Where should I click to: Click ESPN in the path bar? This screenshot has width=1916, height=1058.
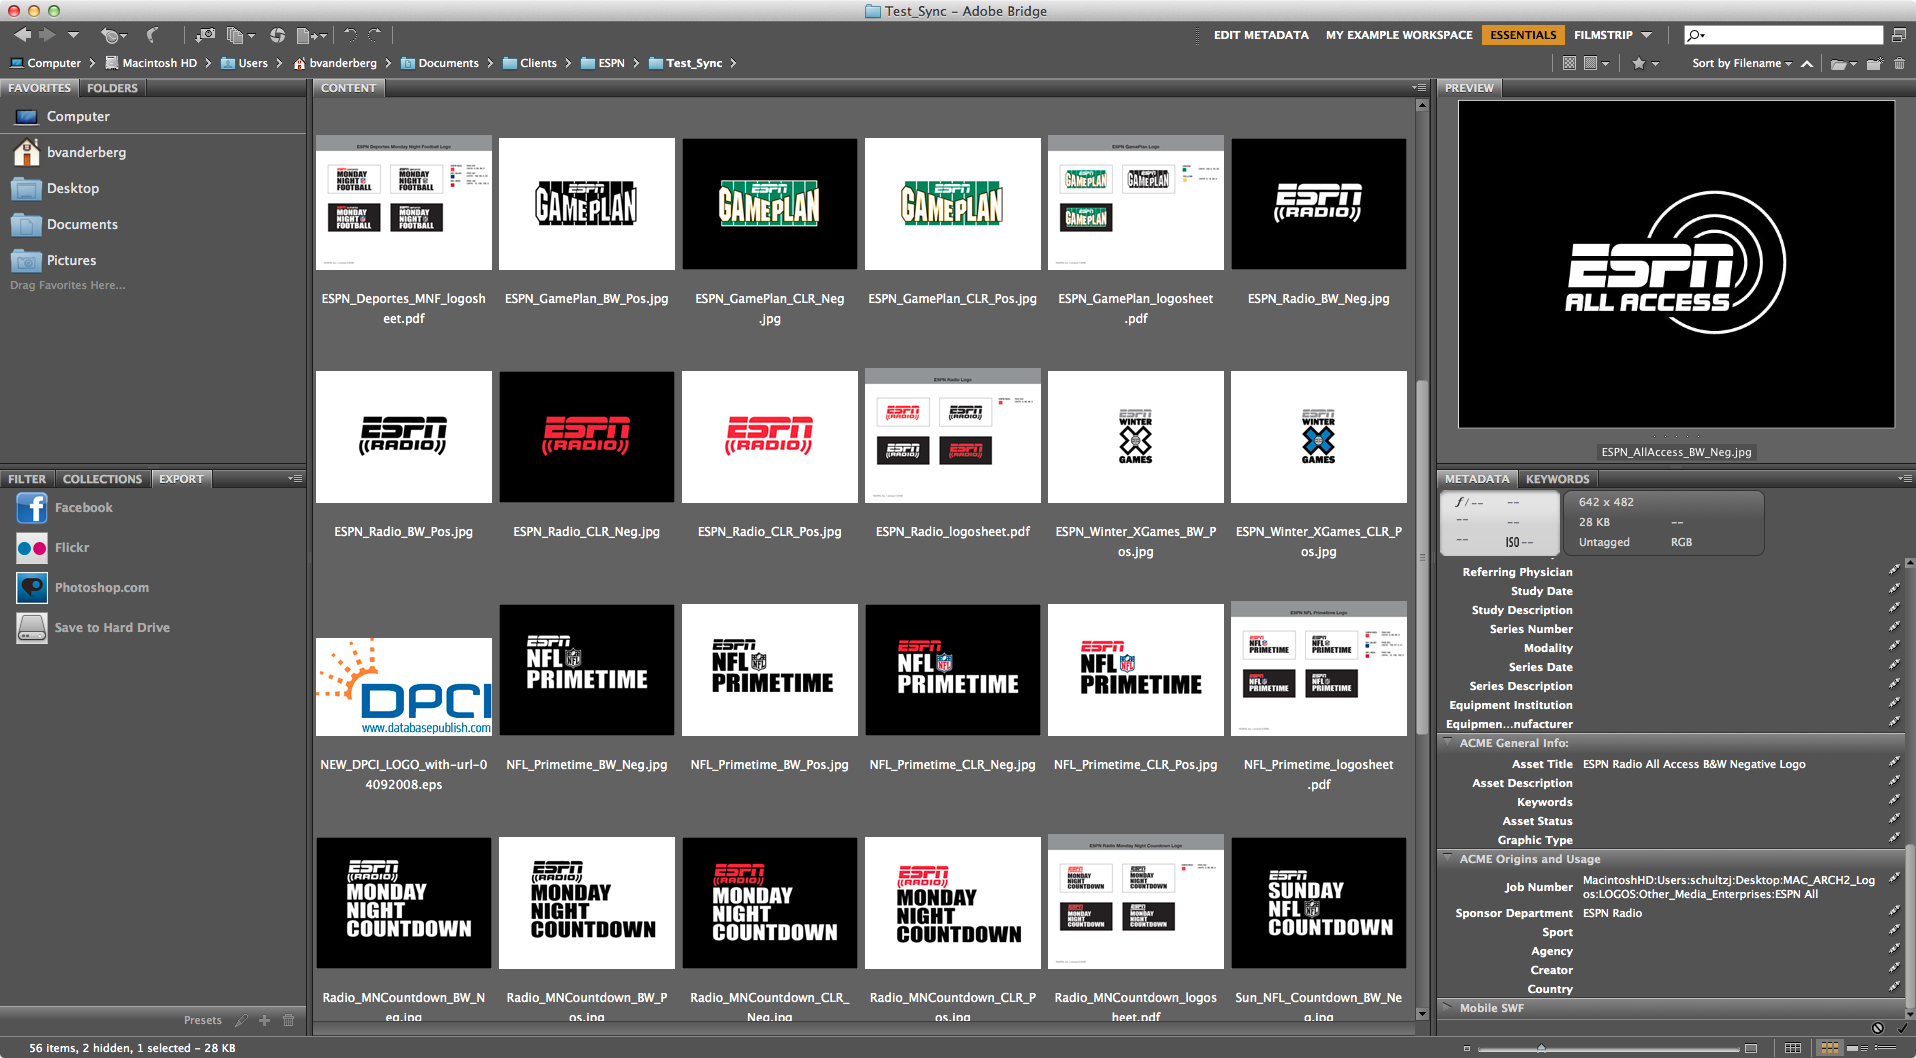point(603,63)
